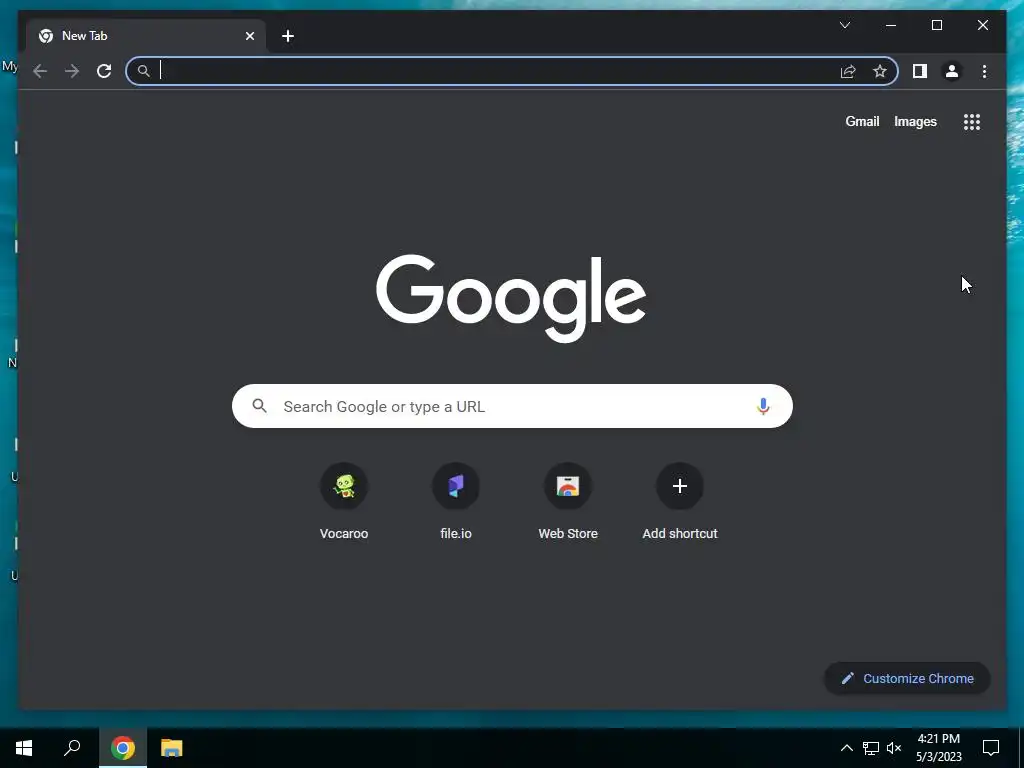Bookmark this tab with the star icon

pyautogui.click(x=880, y=71)
